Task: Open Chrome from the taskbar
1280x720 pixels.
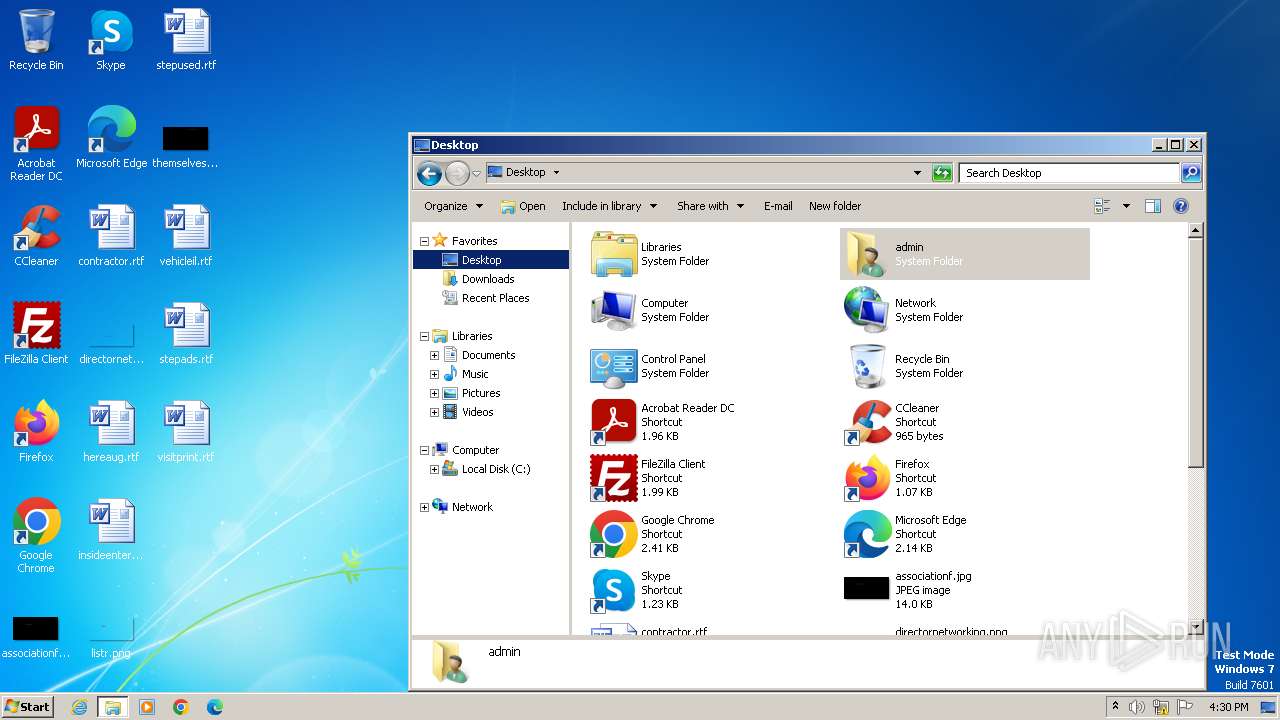Action: click(181, 707)
